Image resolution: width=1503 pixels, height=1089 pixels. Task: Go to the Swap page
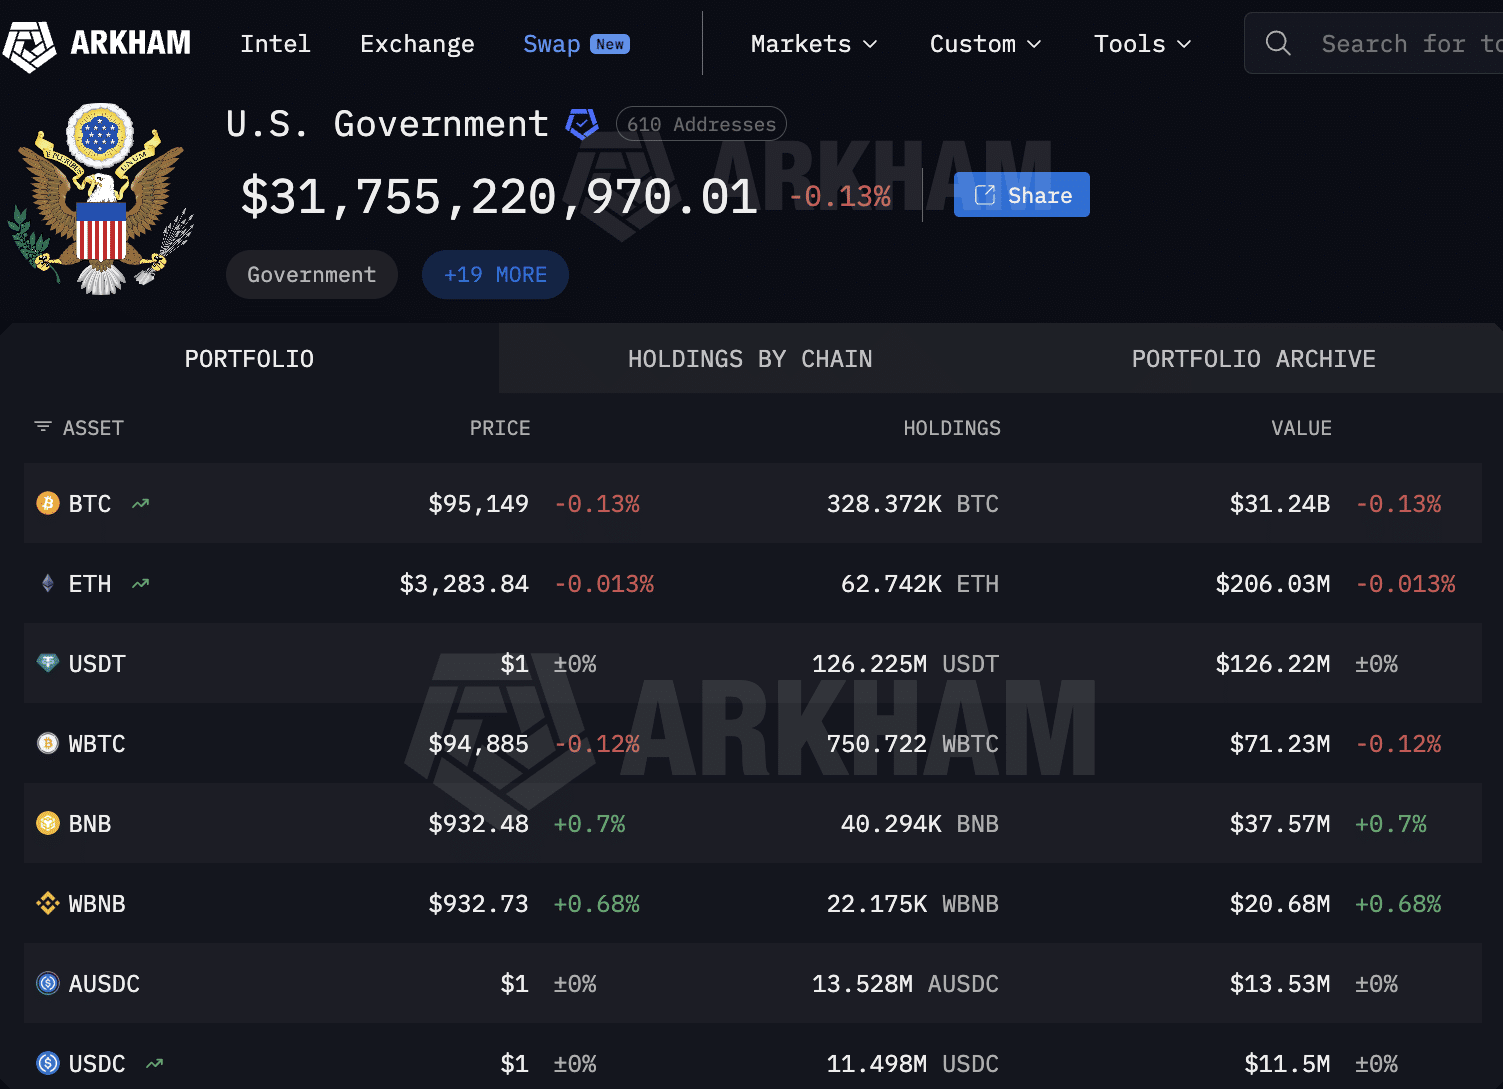(x=552, y=44)
